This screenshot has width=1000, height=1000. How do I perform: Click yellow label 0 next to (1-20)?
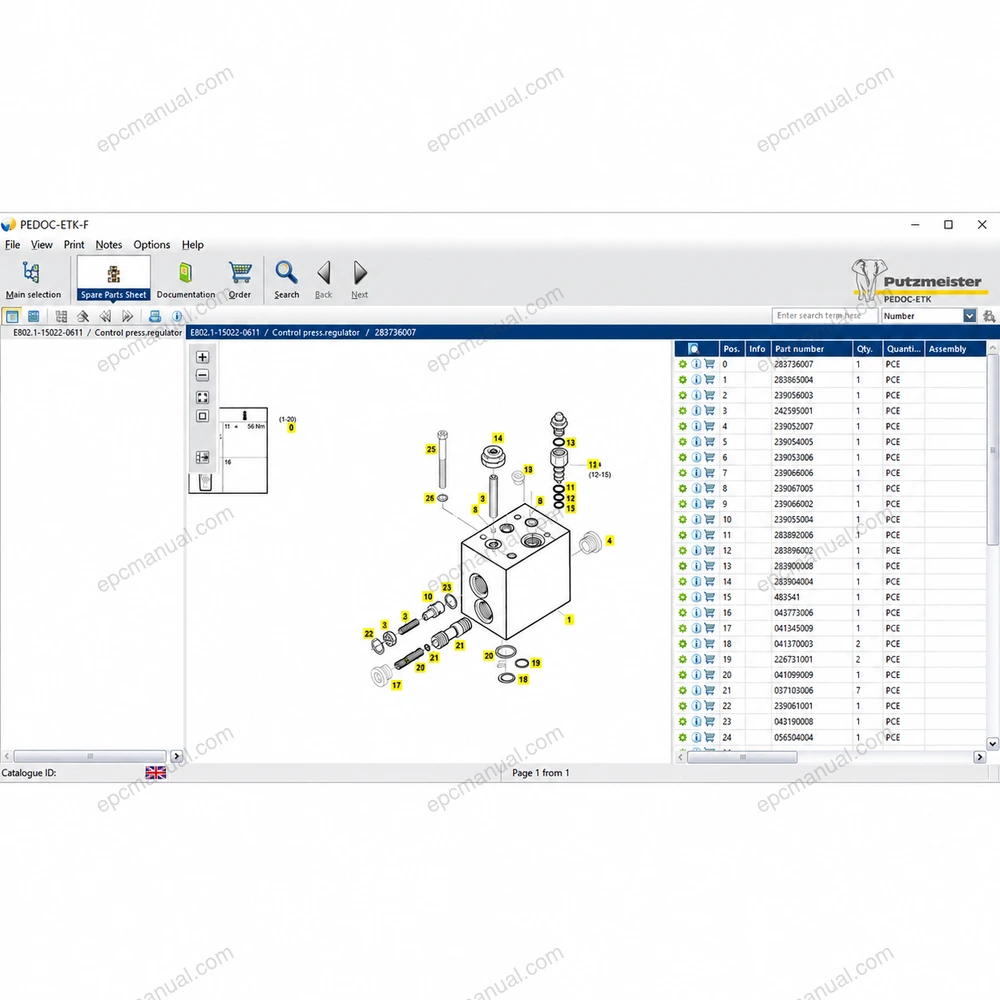click(291, 428)
